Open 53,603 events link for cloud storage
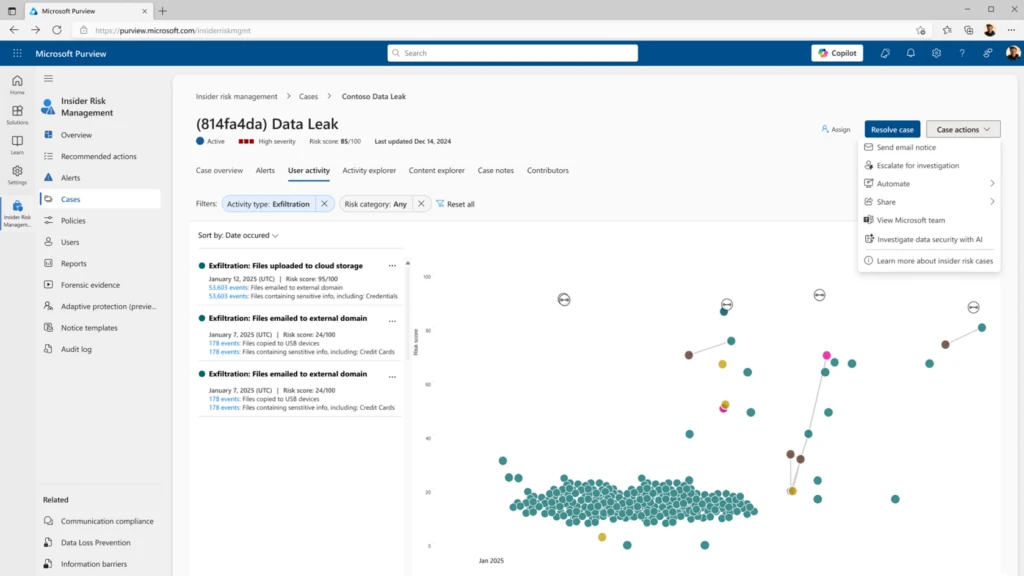The height and width of the screenshot is (576, 1024). [228, 287]
